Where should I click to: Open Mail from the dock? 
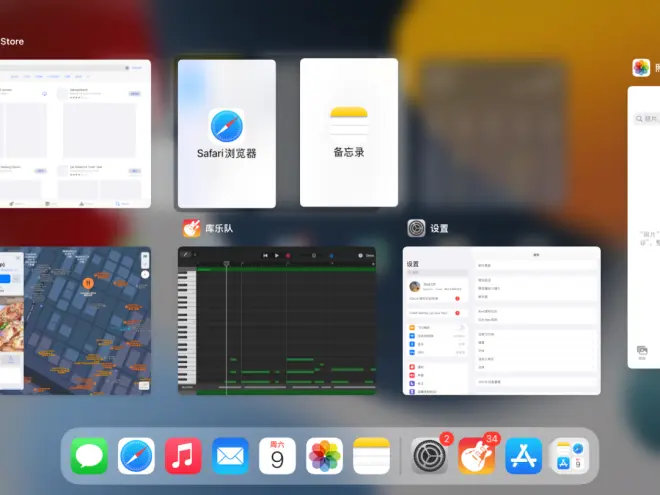230,456
